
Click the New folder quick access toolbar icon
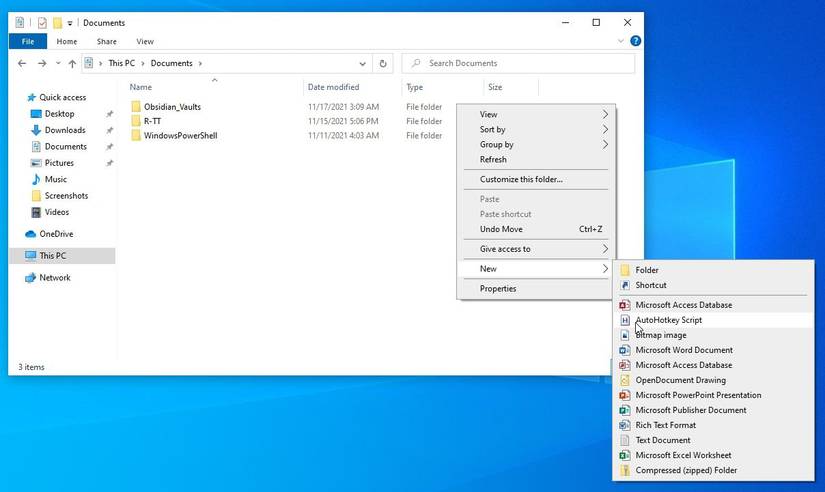coord(57,23)
